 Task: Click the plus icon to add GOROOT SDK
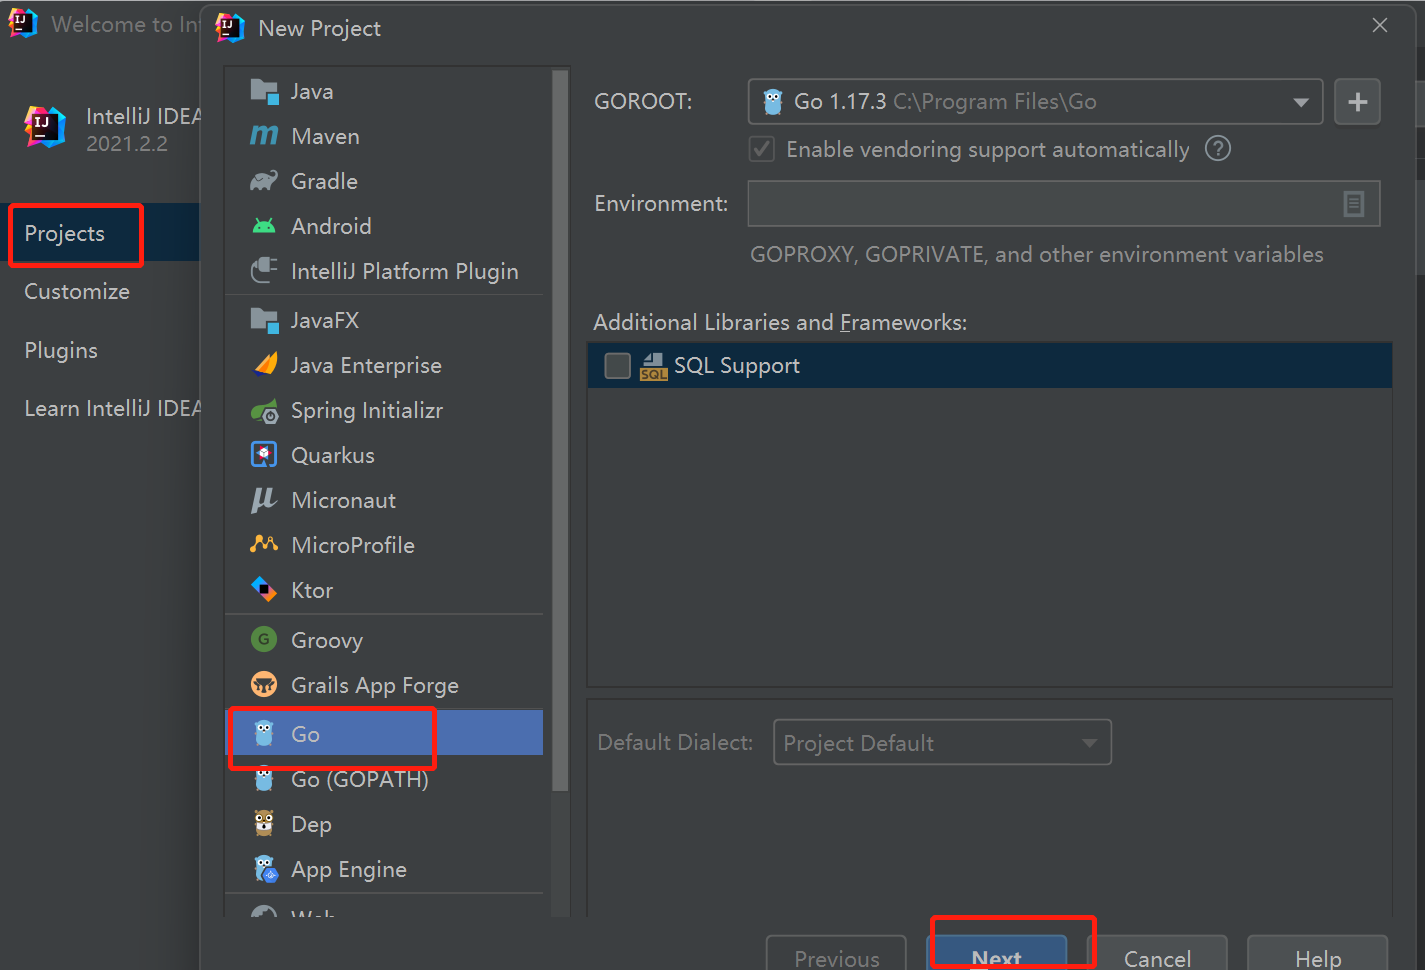point(1357,102)
